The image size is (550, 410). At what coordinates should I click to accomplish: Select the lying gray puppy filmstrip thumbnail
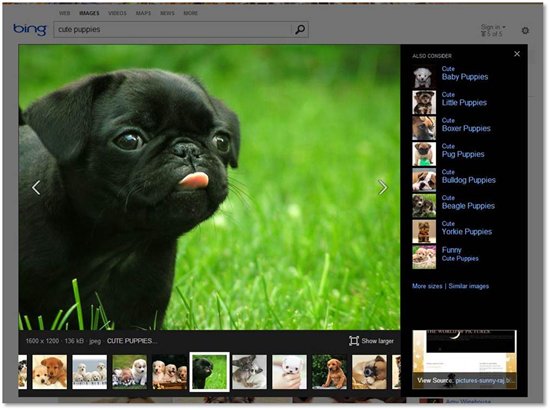coord(249,372)
